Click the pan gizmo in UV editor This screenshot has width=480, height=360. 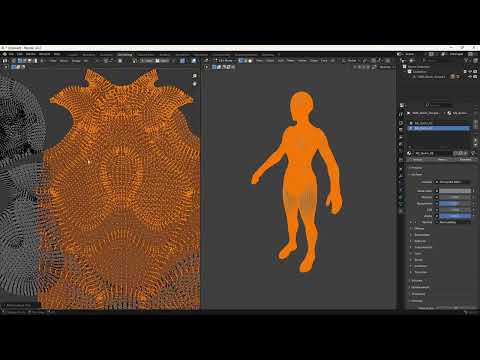coord(195,83)
